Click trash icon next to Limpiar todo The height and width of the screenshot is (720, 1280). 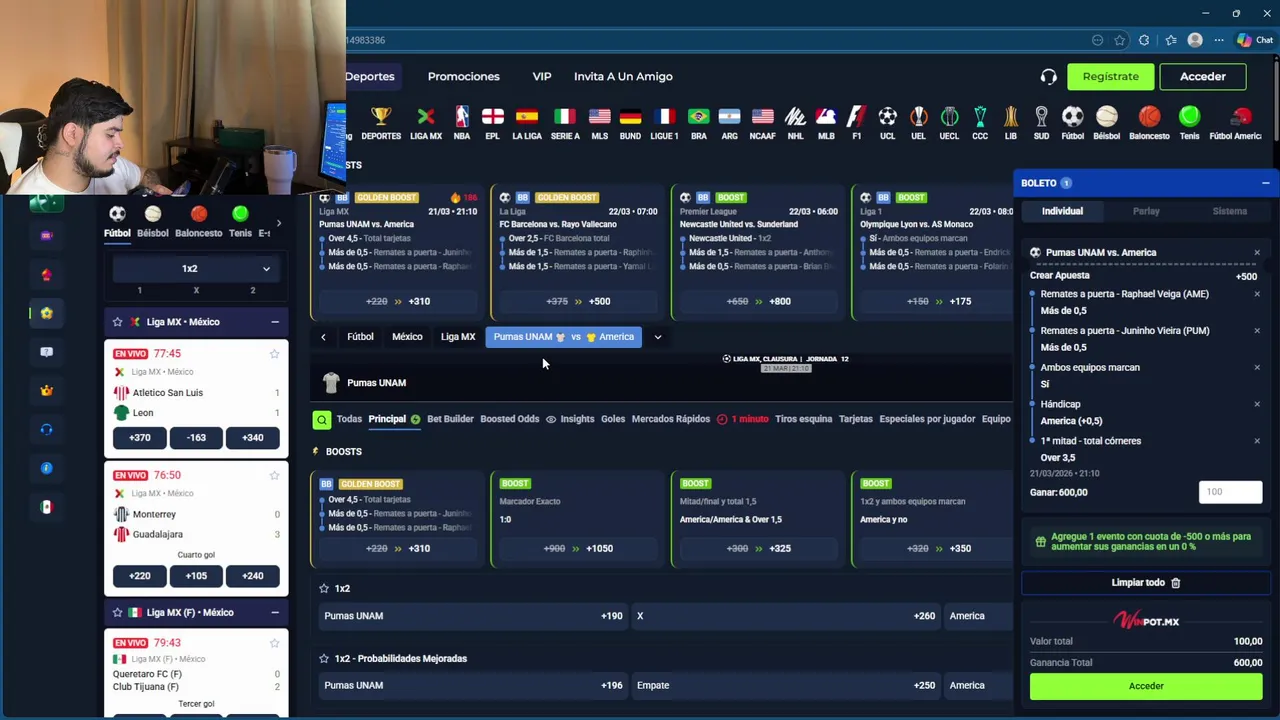click(1176, 583)
